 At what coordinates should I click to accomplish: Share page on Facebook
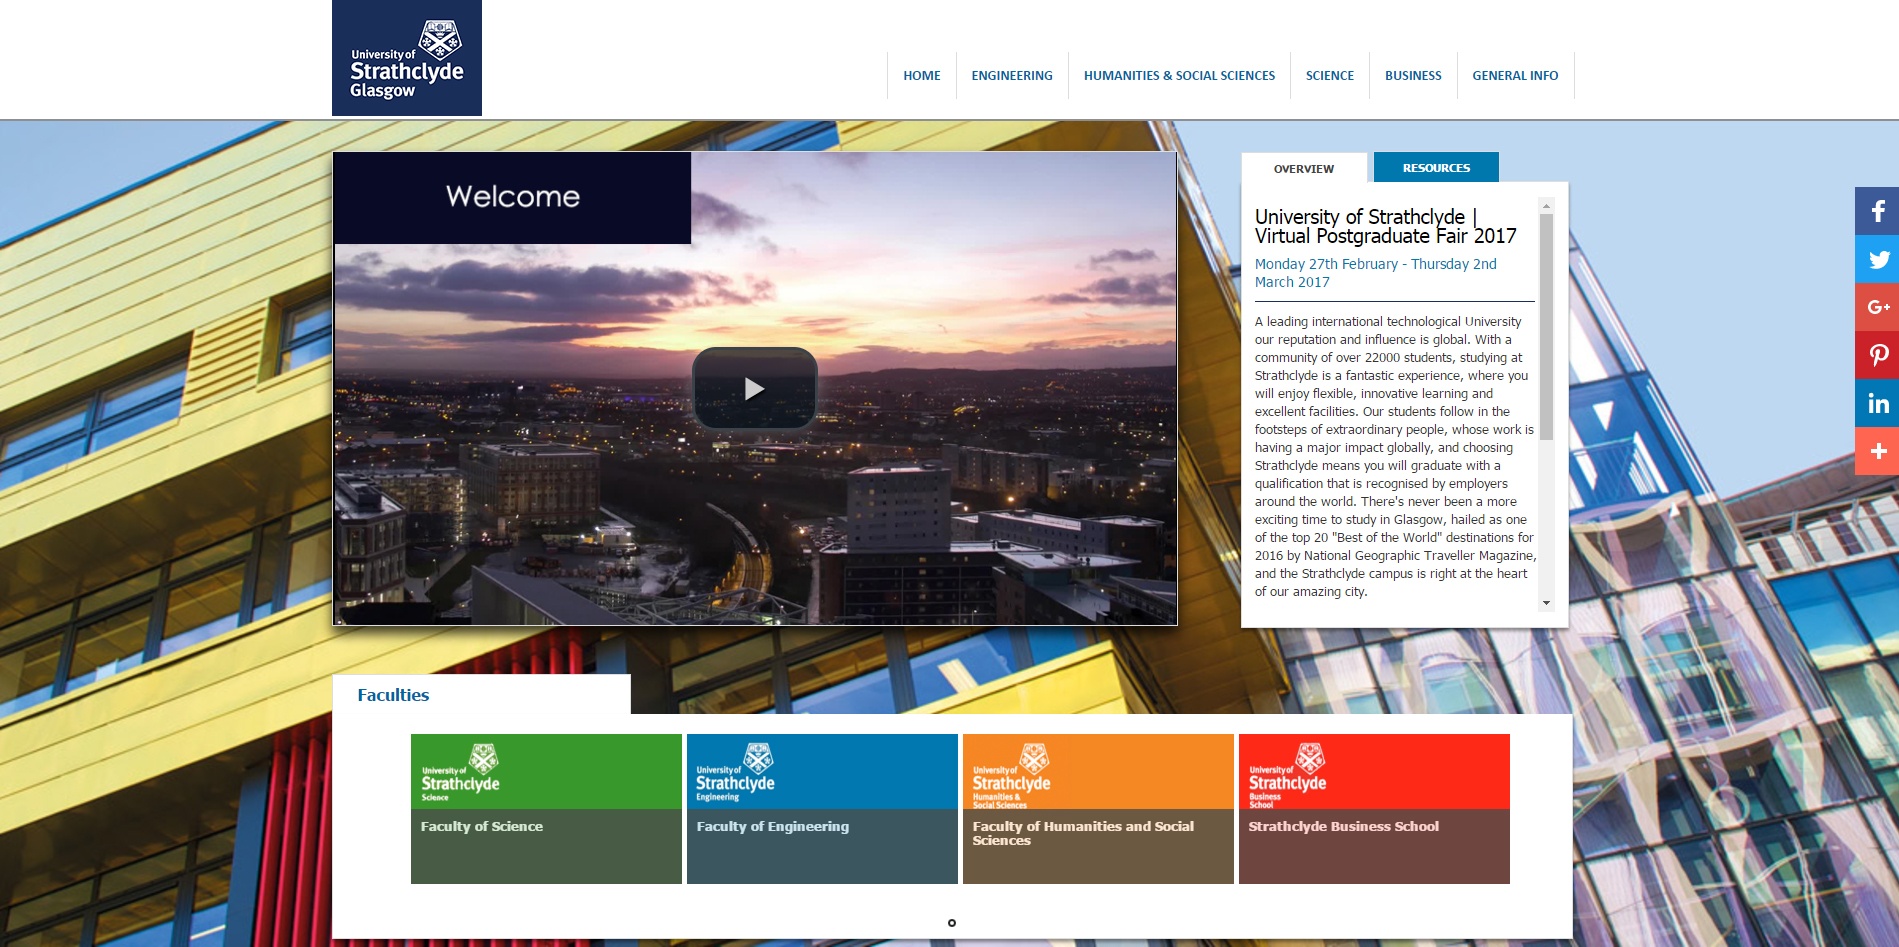tap(1877, 211)
